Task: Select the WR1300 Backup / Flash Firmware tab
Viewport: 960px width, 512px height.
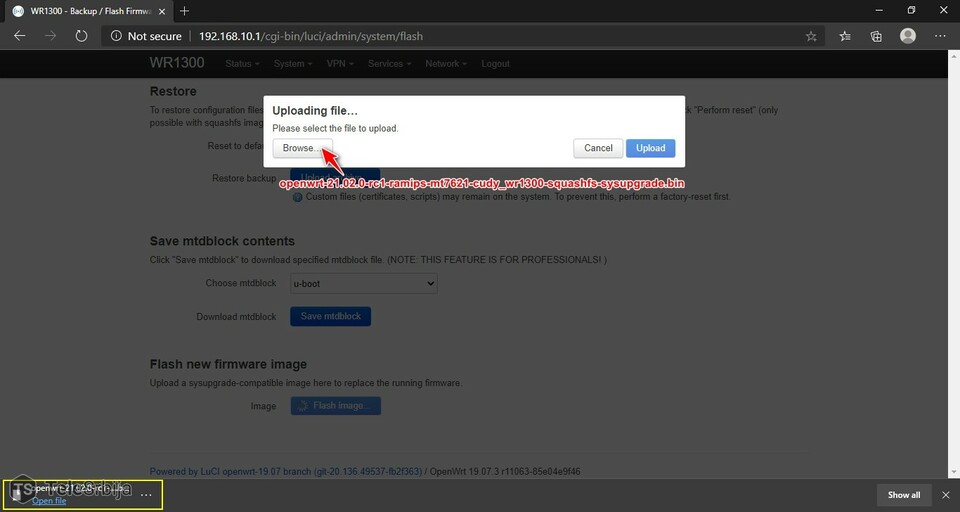Action: pos(88,11)
